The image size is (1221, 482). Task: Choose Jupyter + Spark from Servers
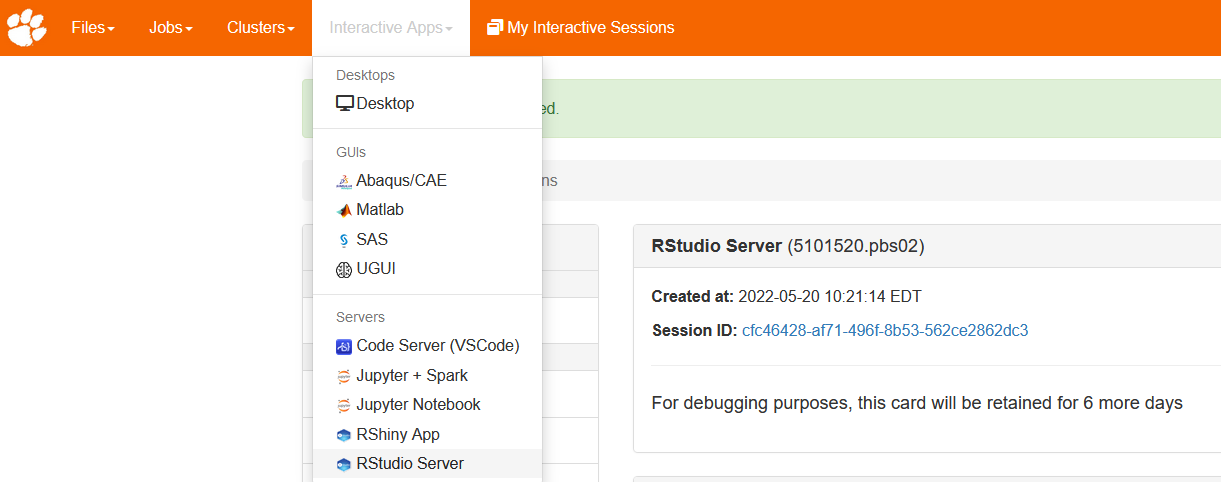(428, 376)
